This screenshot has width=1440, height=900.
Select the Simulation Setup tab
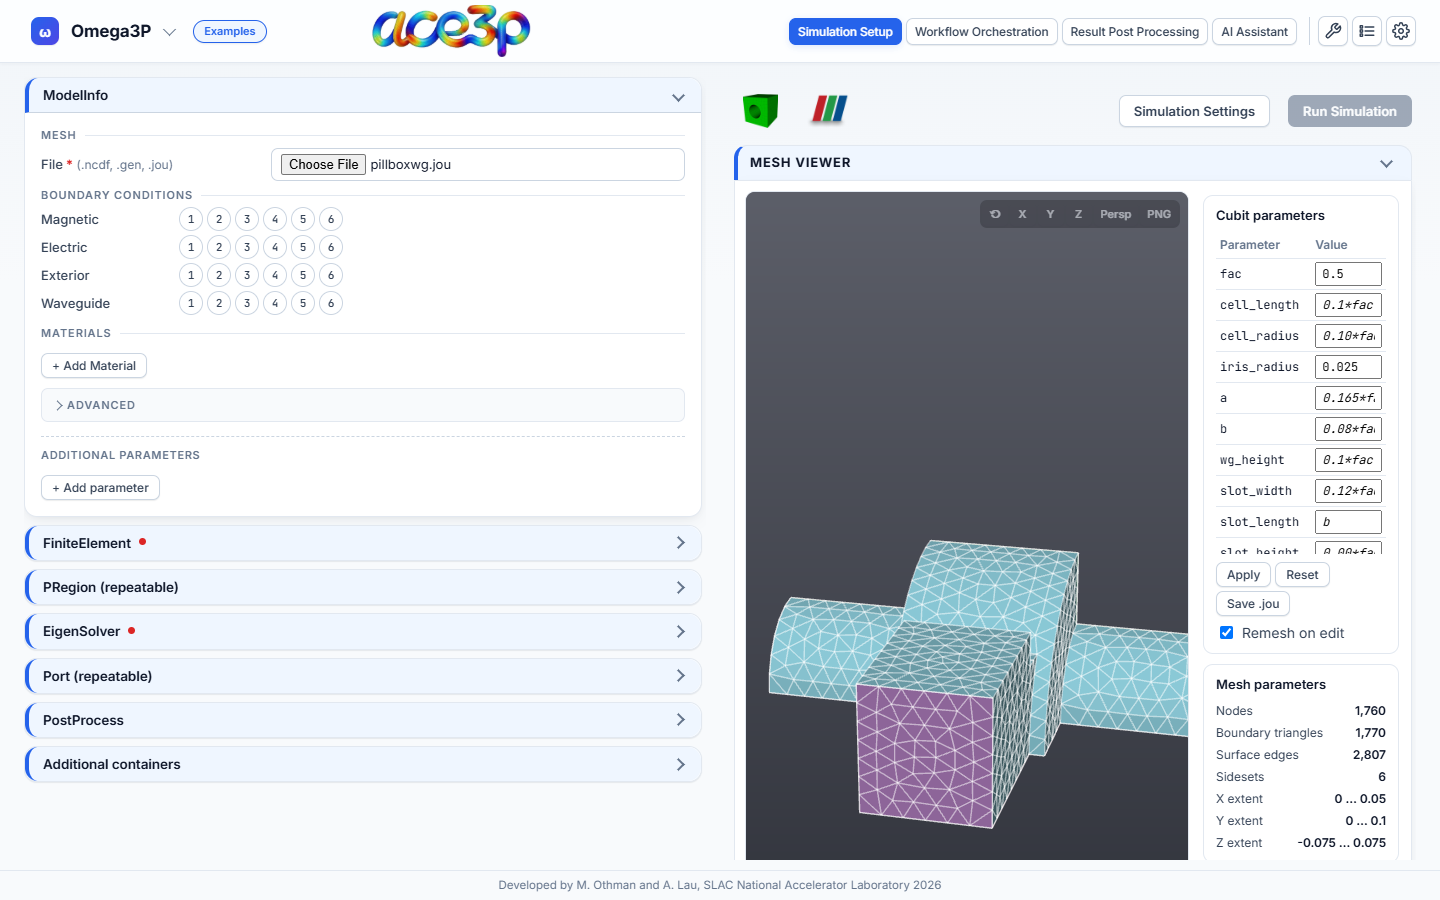(x=845, y=32)
